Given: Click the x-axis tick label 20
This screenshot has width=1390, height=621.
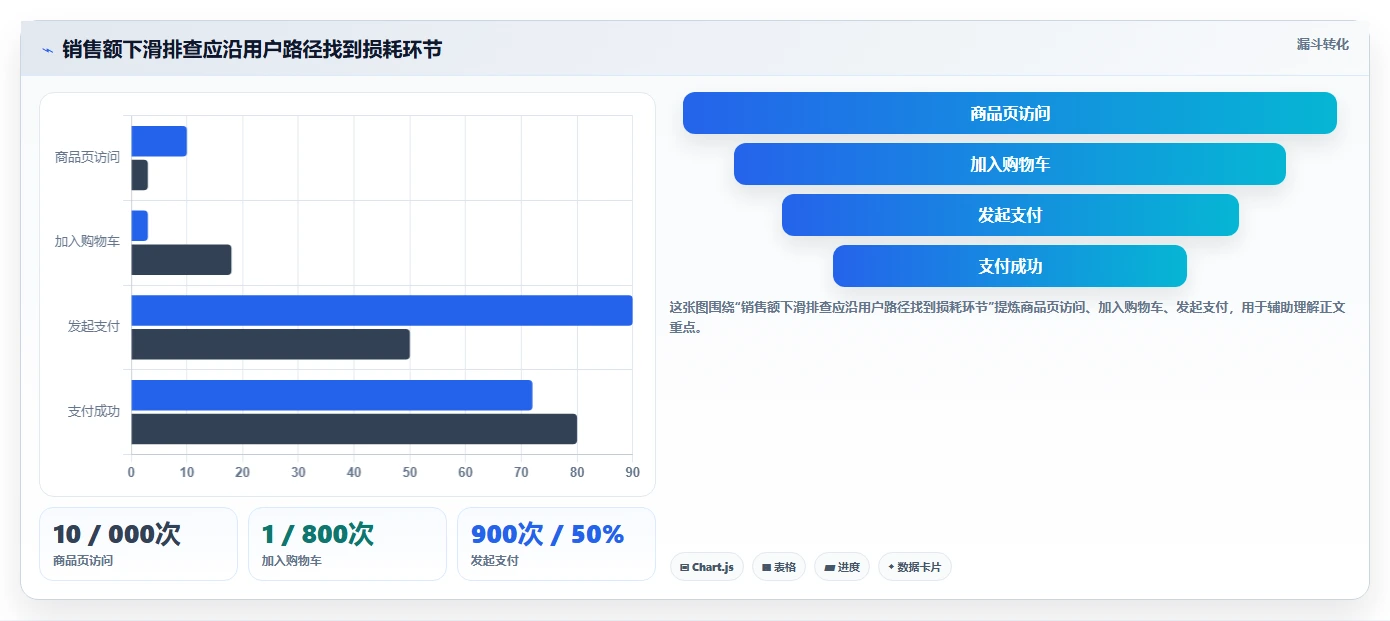Looking at the screenshot, I should (x=243, y=472).
